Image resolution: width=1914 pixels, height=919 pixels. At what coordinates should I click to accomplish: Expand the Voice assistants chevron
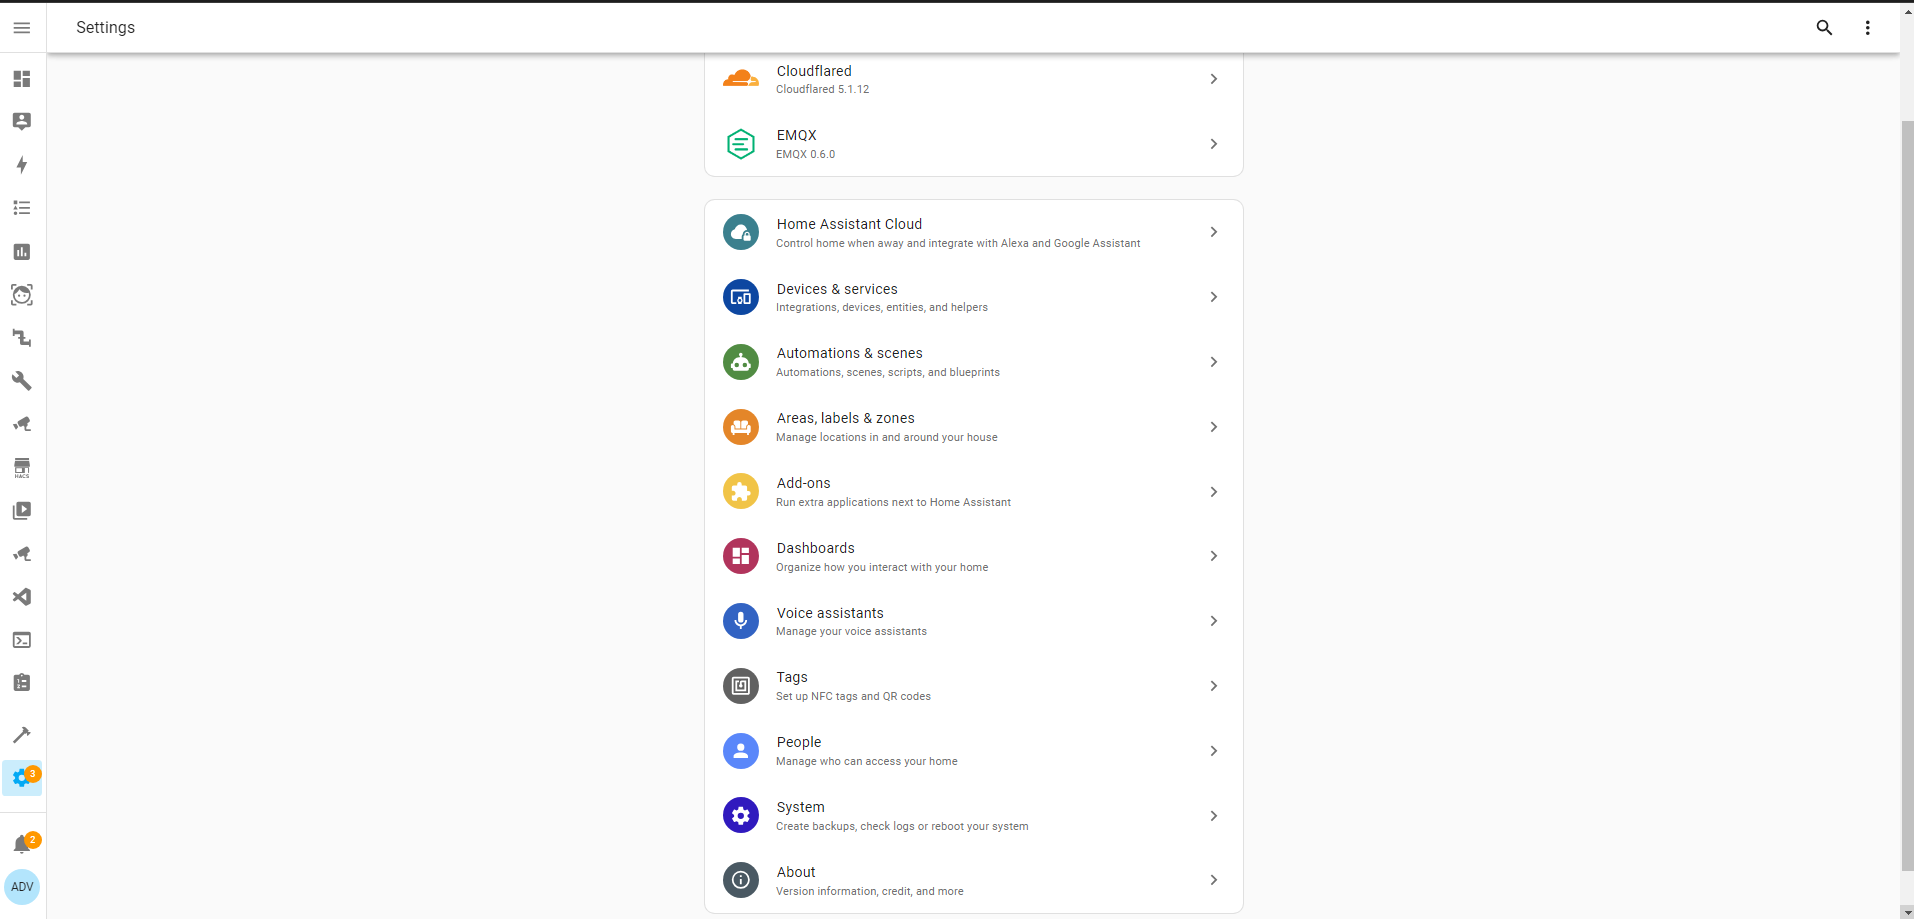1213,621
